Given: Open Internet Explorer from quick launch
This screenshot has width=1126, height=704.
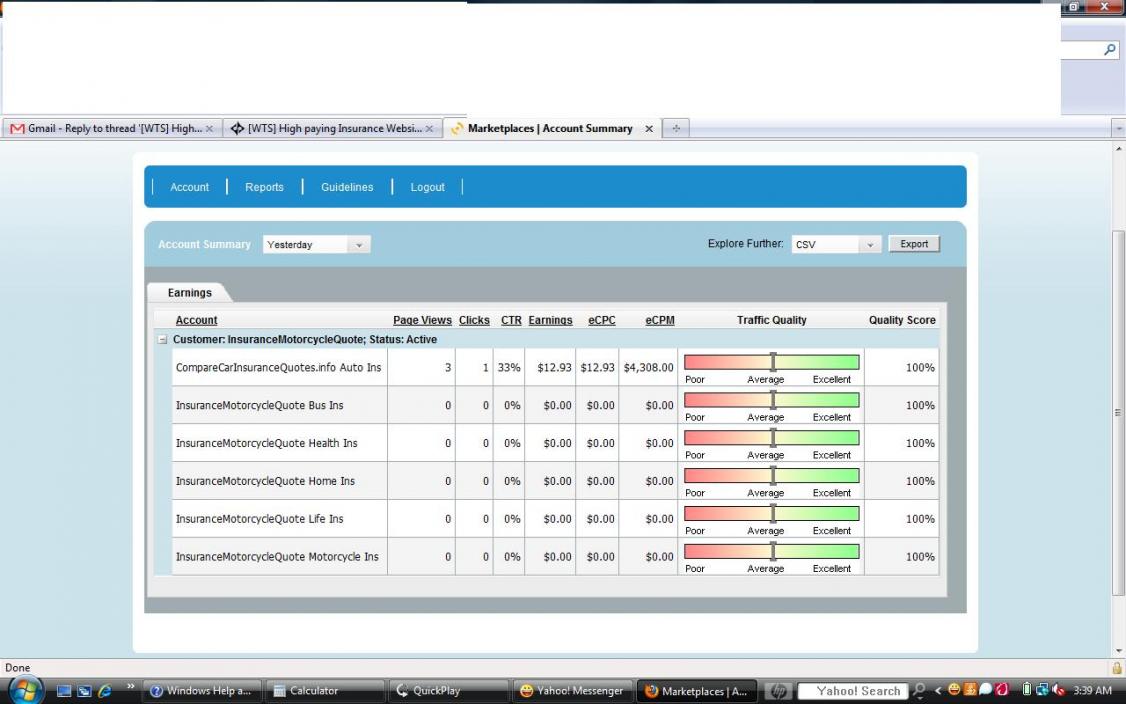Looking at the screenshot, I should click(x=105, y=690).
